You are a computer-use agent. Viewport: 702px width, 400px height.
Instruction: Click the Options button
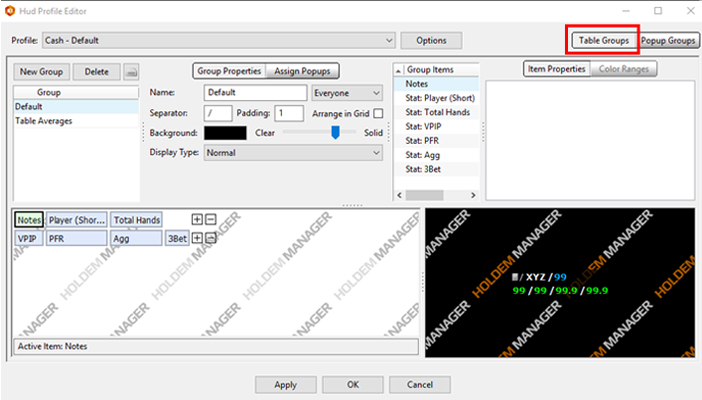point(431,40)
